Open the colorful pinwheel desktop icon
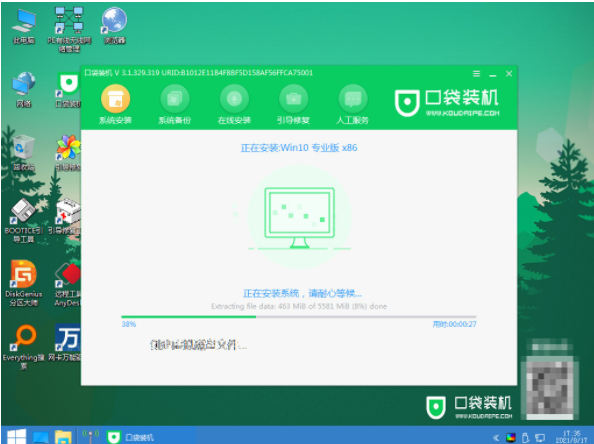The width and height of the screenshot is (594, 444). [x=67, y=153]
